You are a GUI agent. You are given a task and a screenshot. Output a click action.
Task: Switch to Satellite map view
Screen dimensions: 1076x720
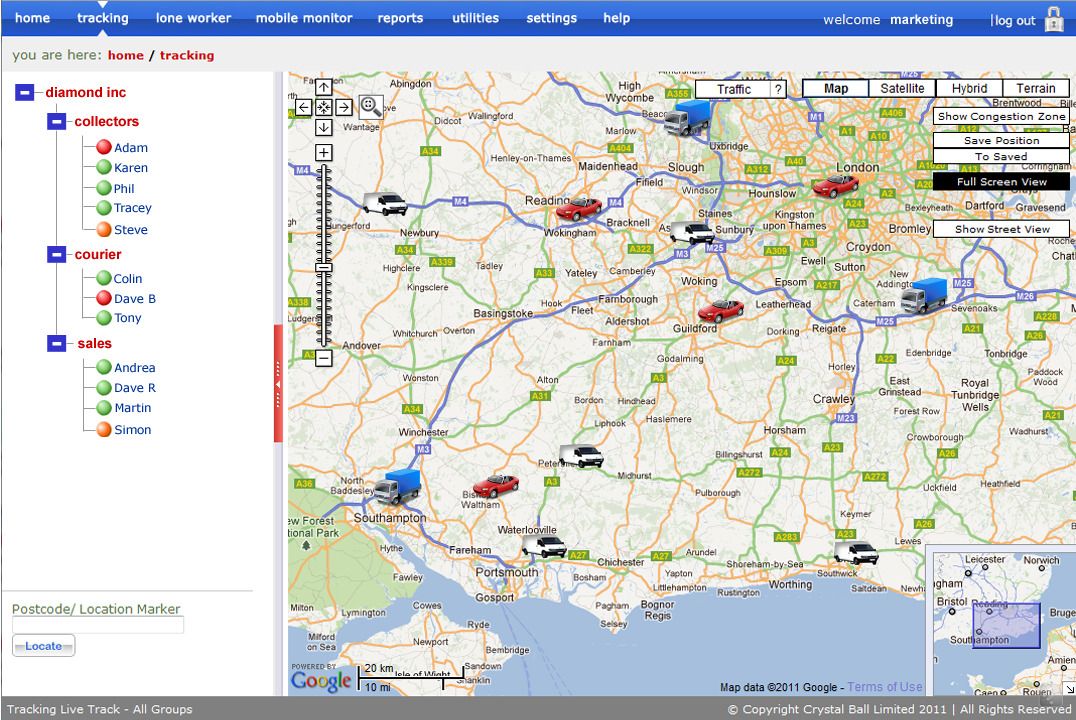click(901, 88)
